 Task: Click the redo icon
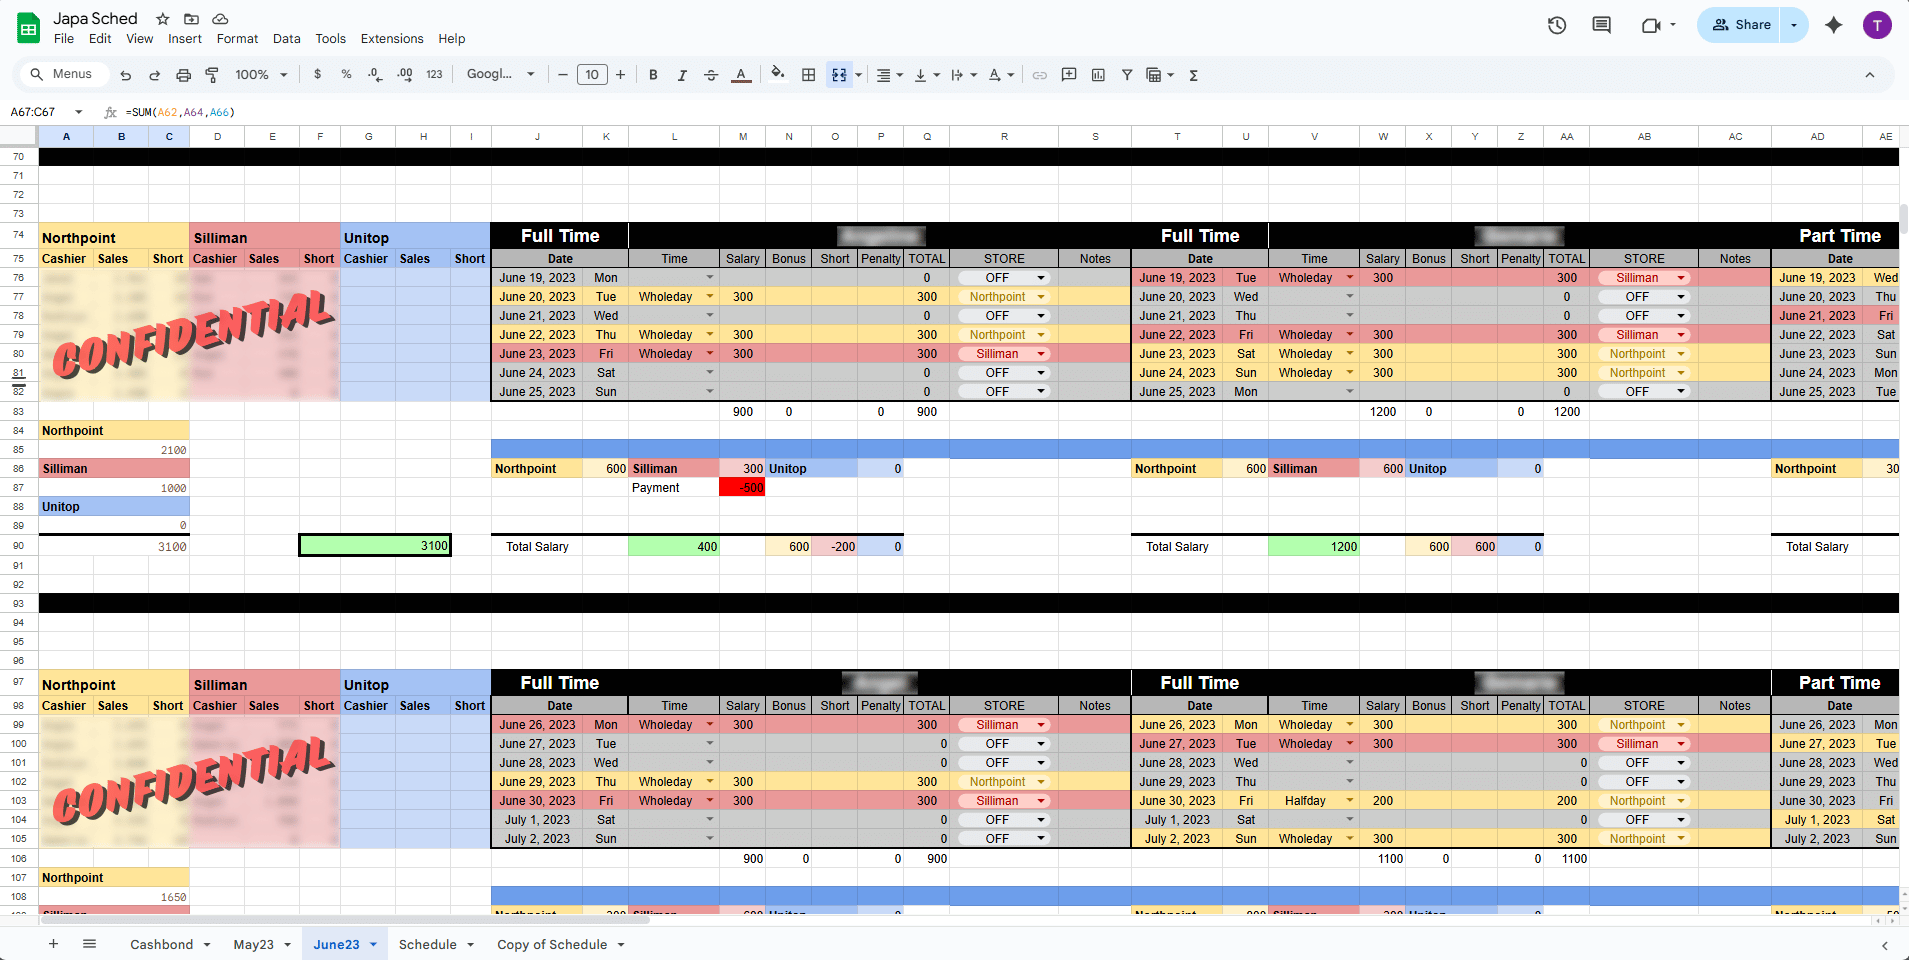154,75
